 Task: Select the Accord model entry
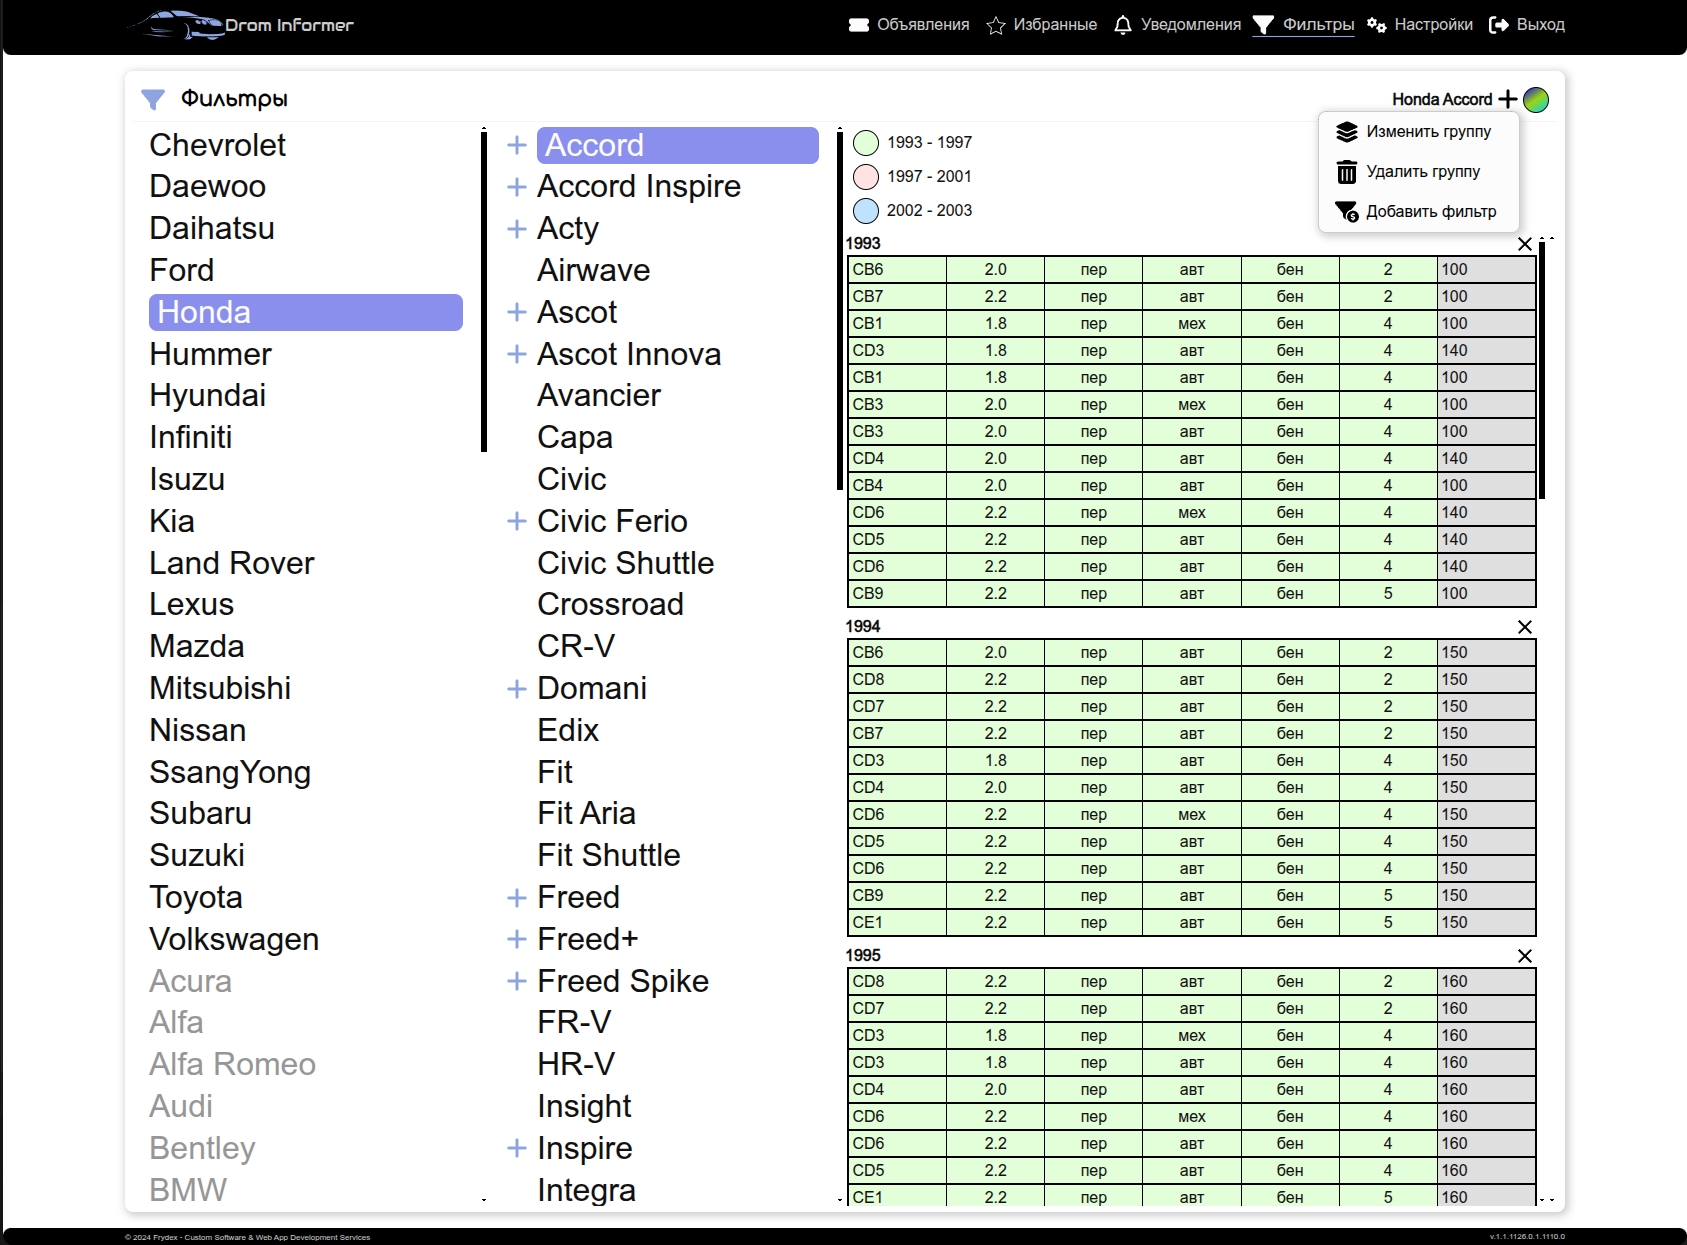677,145
